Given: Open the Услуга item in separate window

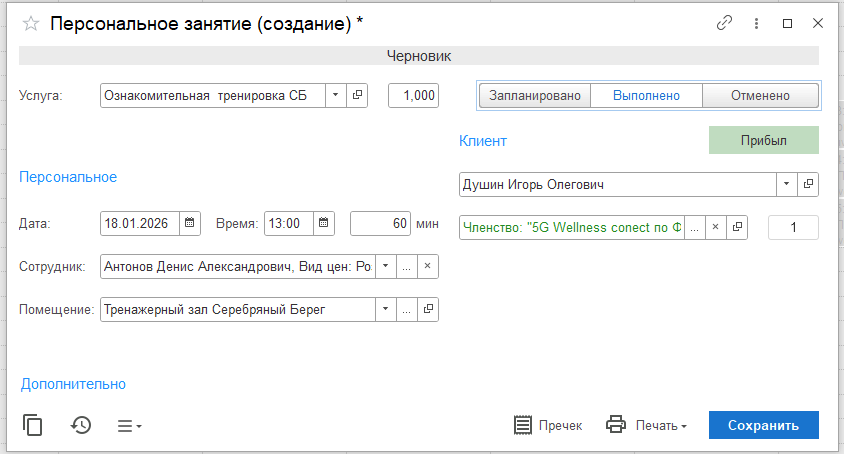Looking at the screenshot, I should coord(357,95).
